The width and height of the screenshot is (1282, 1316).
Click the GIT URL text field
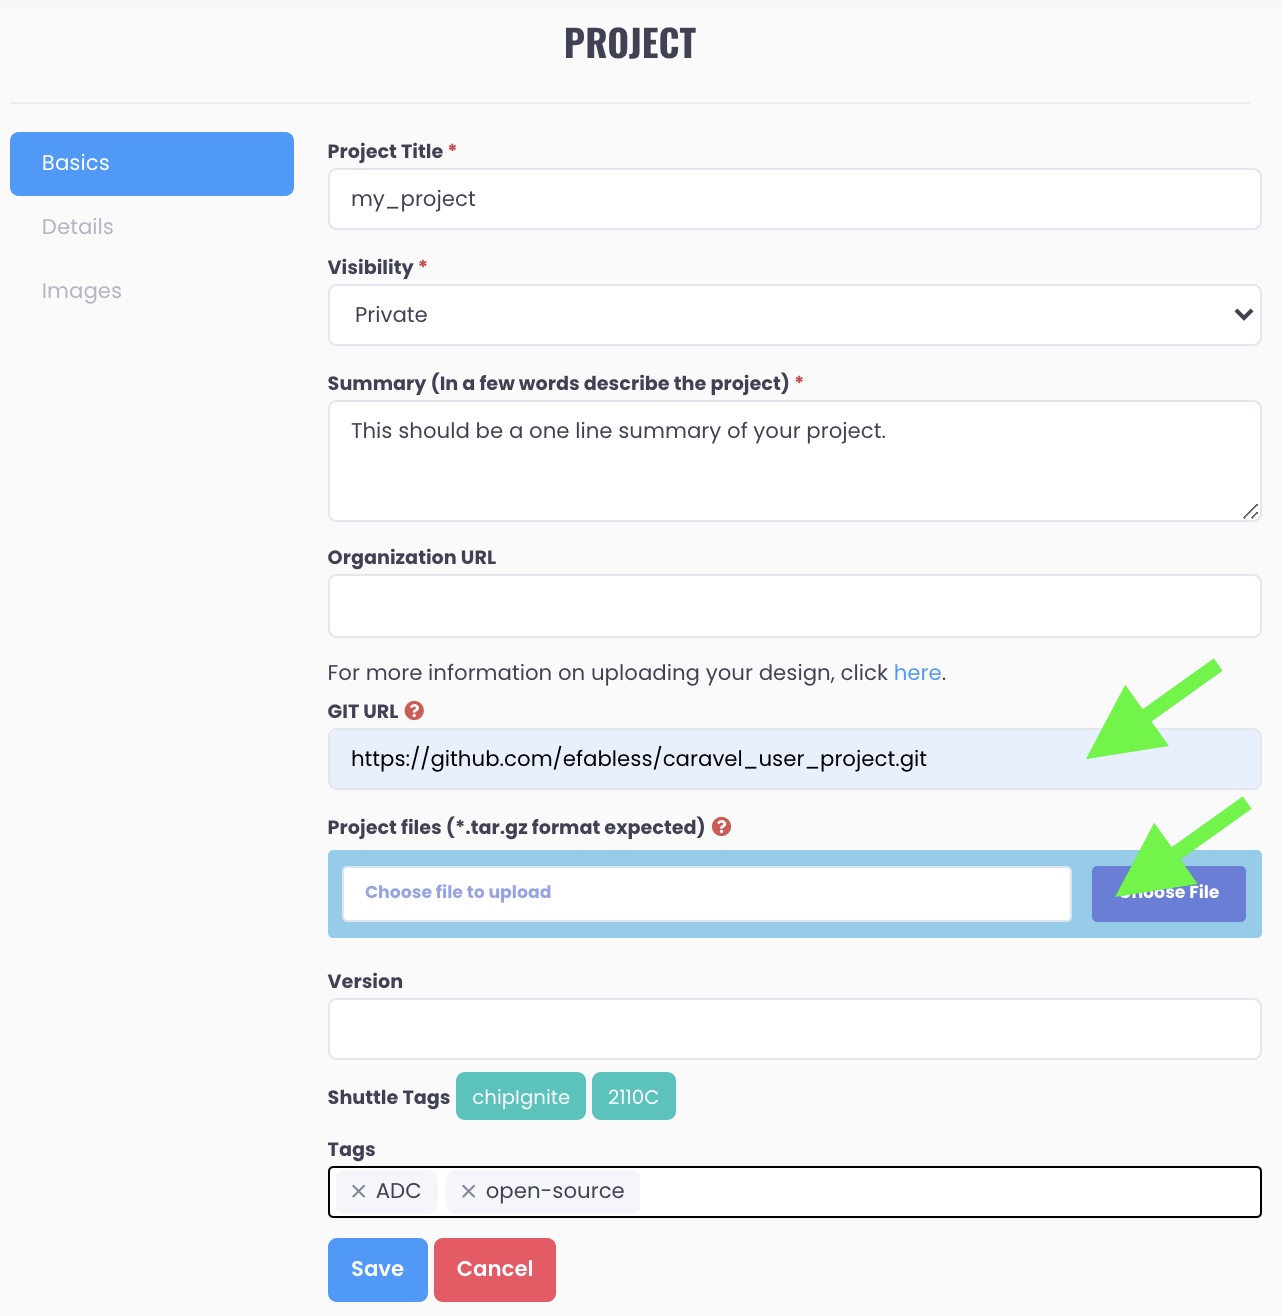point(794,759)
